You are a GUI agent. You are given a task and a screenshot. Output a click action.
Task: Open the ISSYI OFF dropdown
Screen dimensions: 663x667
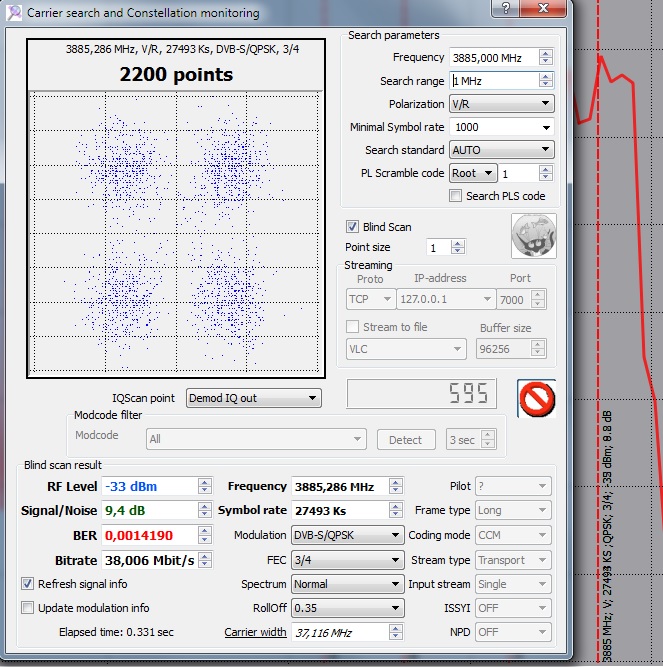(513, 608)
